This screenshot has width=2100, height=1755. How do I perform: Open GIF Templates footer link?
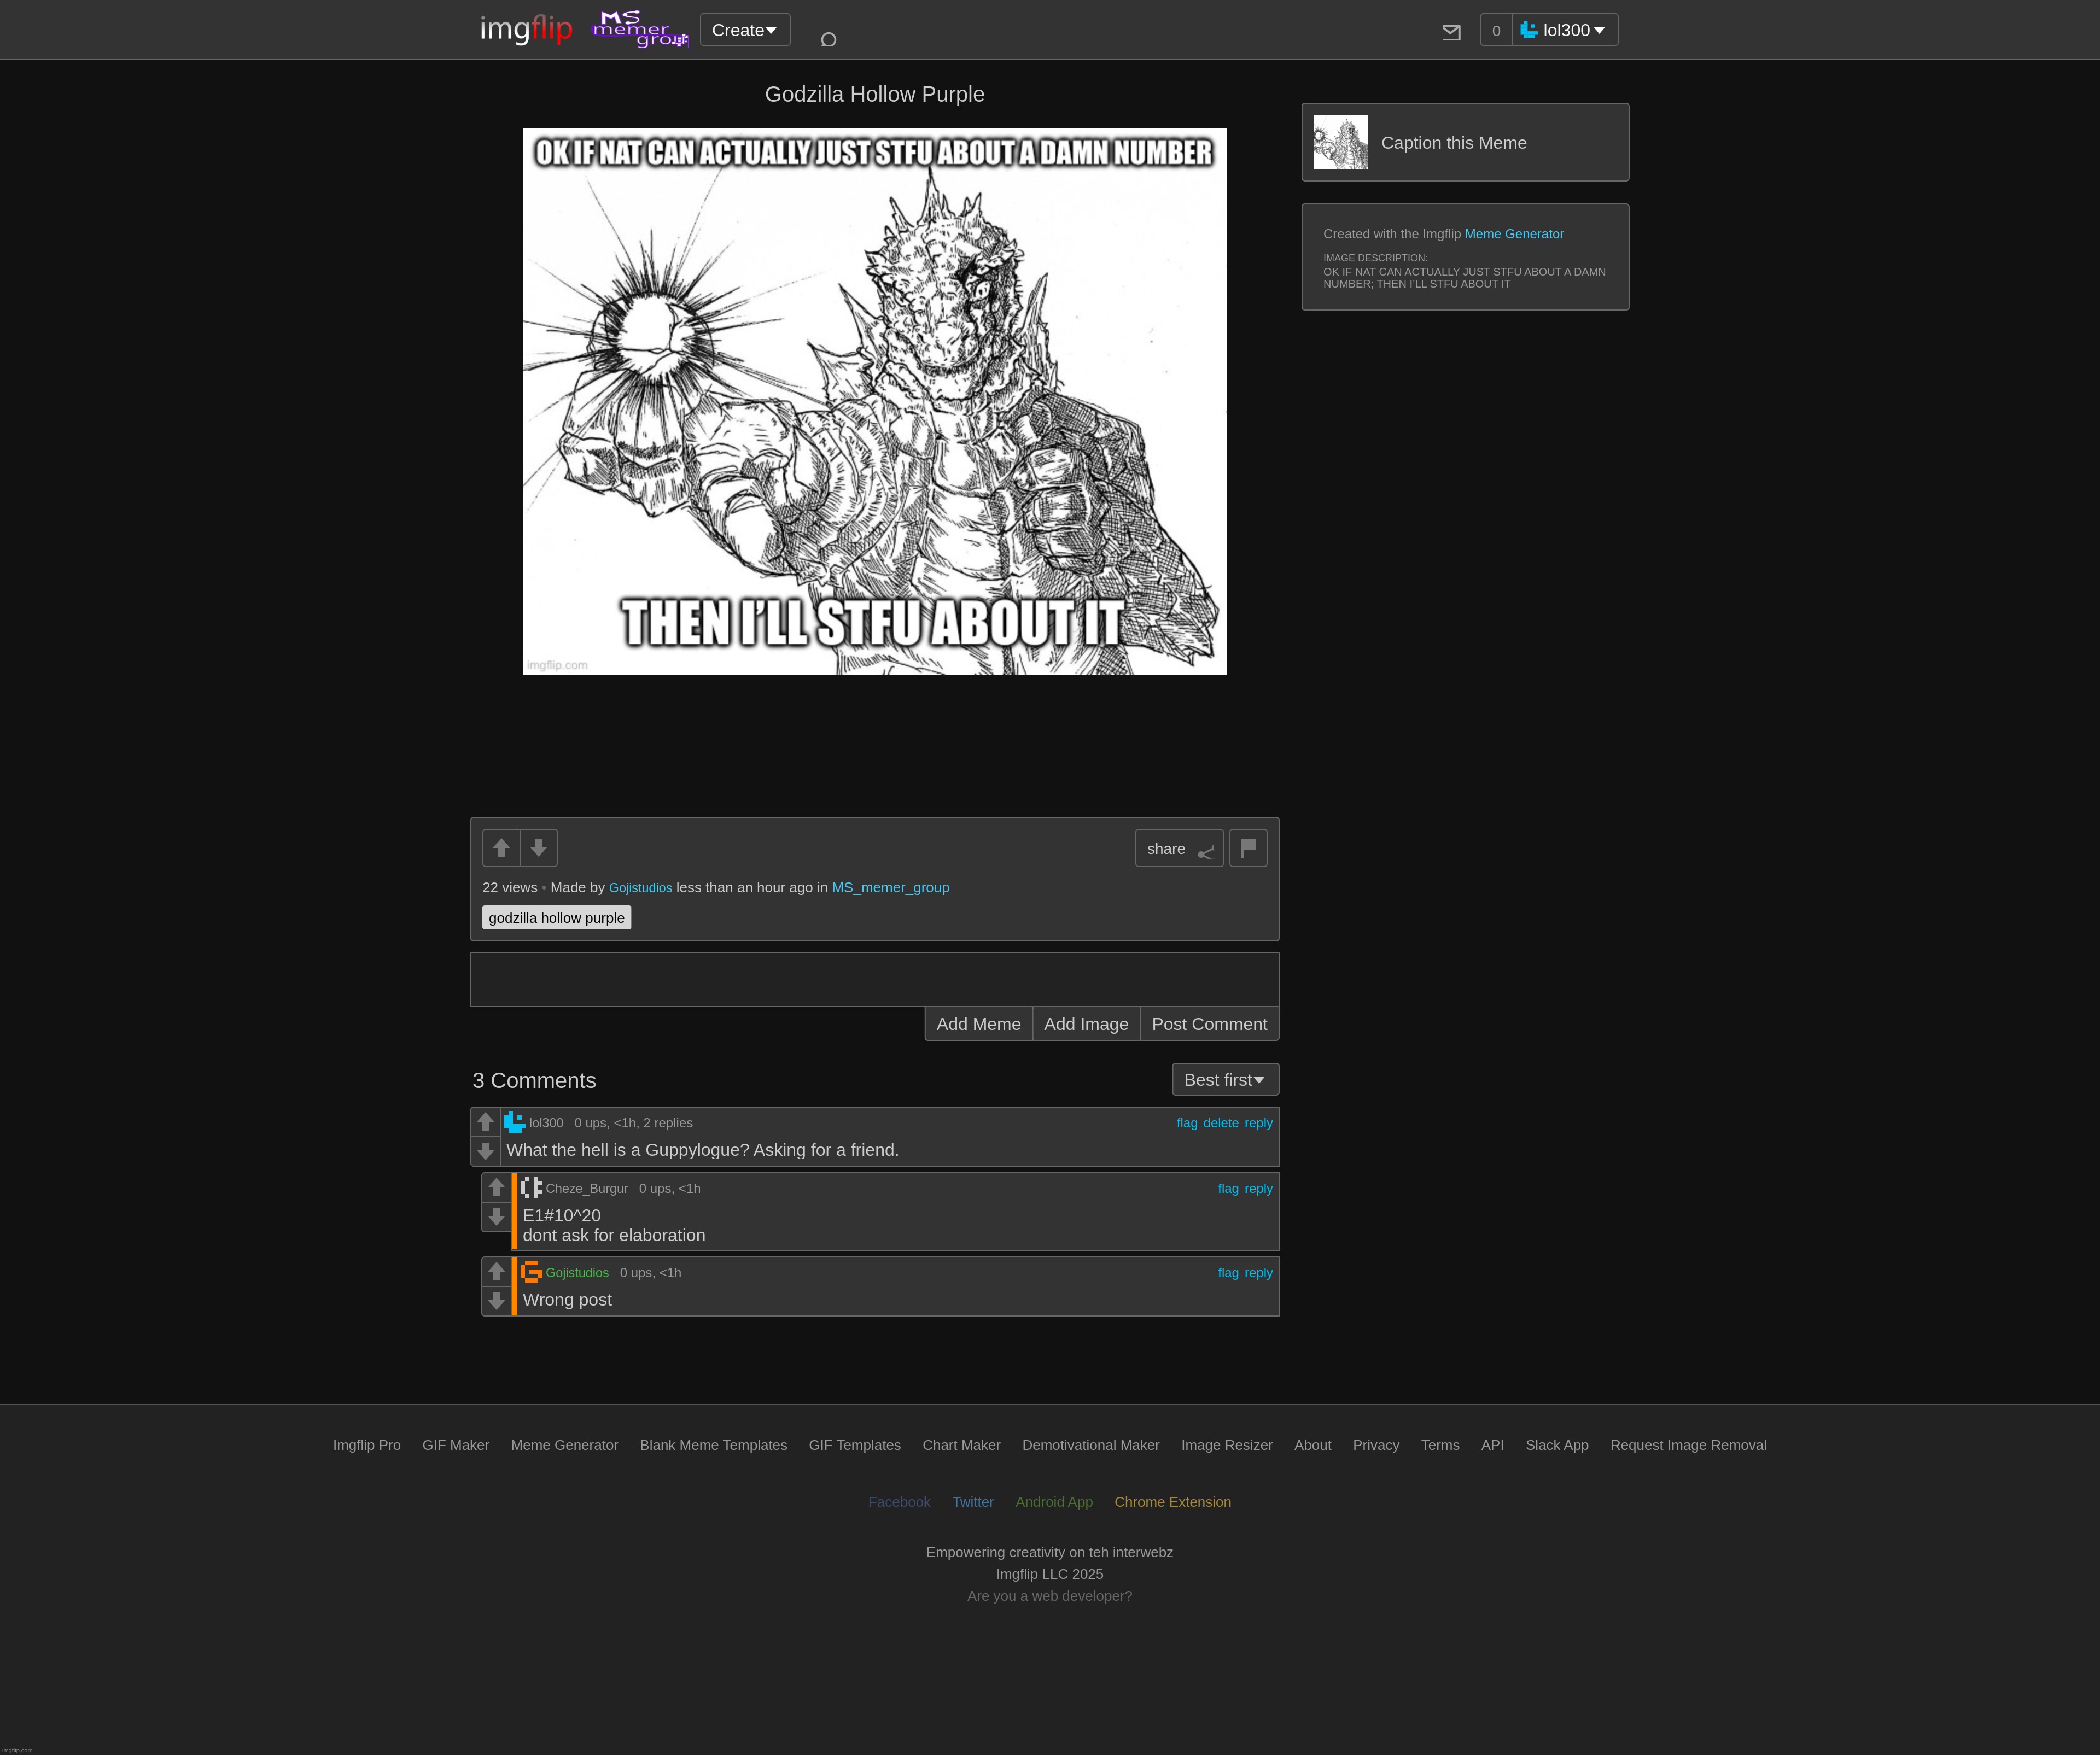(x=855, y=1445)
